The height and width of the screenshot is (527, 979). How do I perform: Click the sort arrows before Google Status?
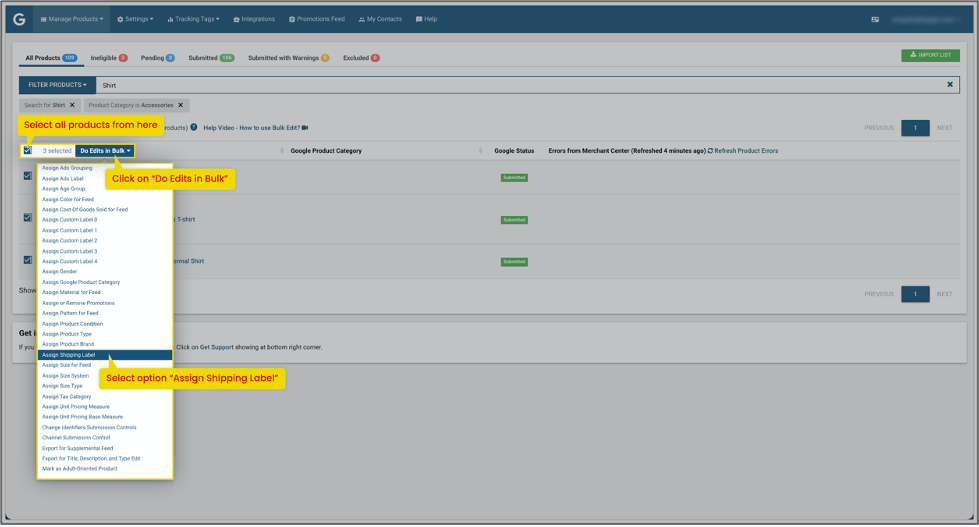click(480, 151)
